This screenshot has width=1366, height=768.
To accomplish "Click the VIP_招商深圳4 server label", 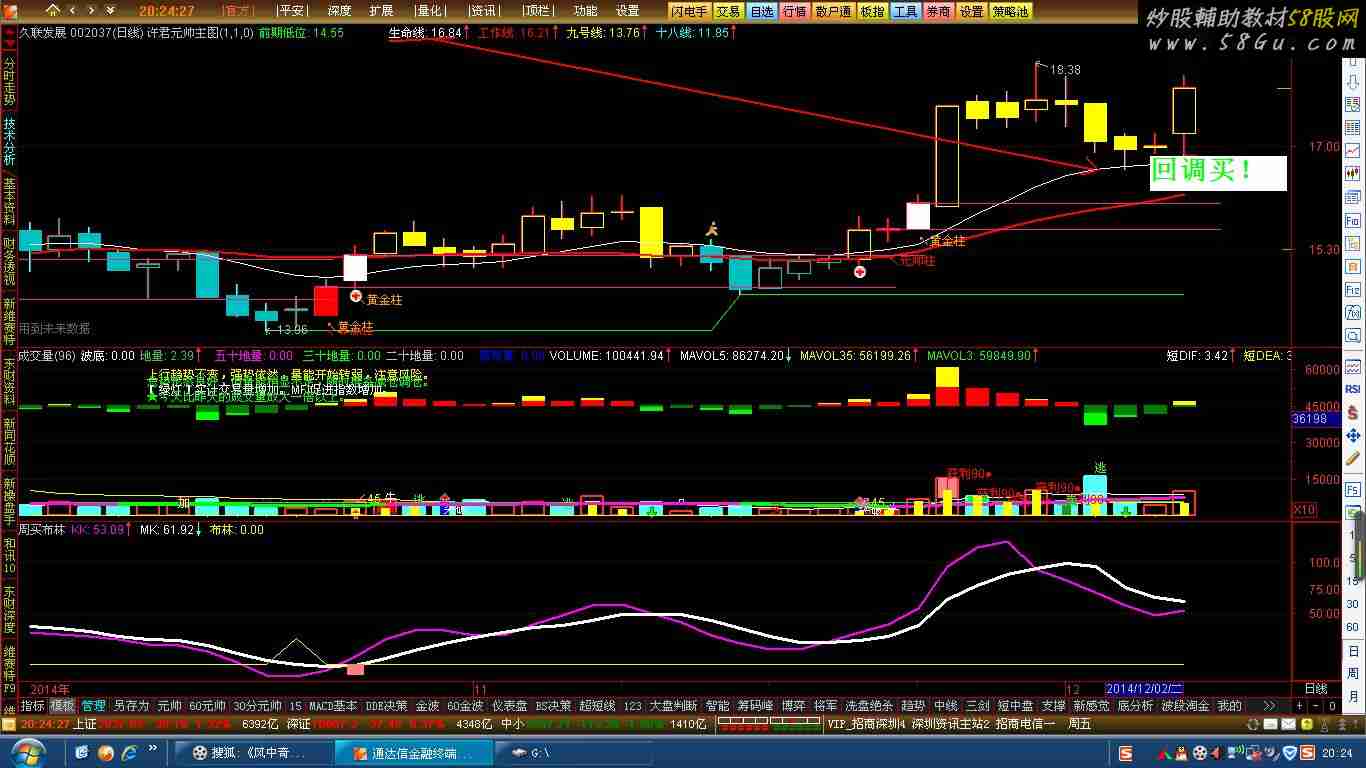I will click(x=866, y=724).
